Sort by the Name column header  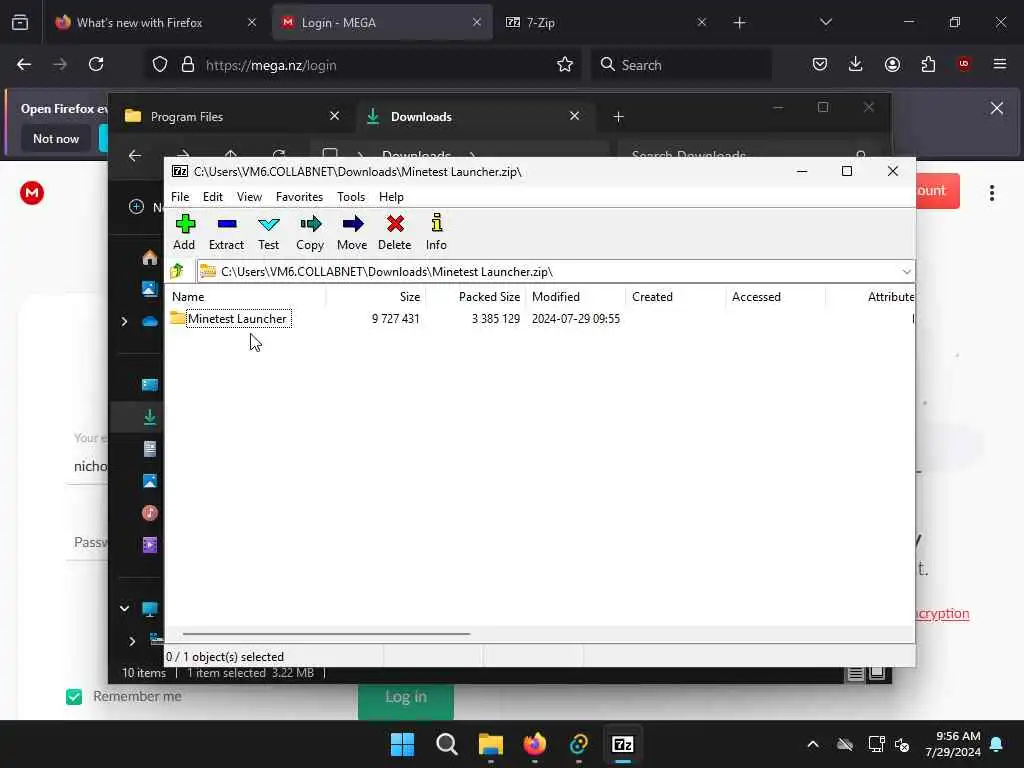pyautogui.click(x=246, y=296)
